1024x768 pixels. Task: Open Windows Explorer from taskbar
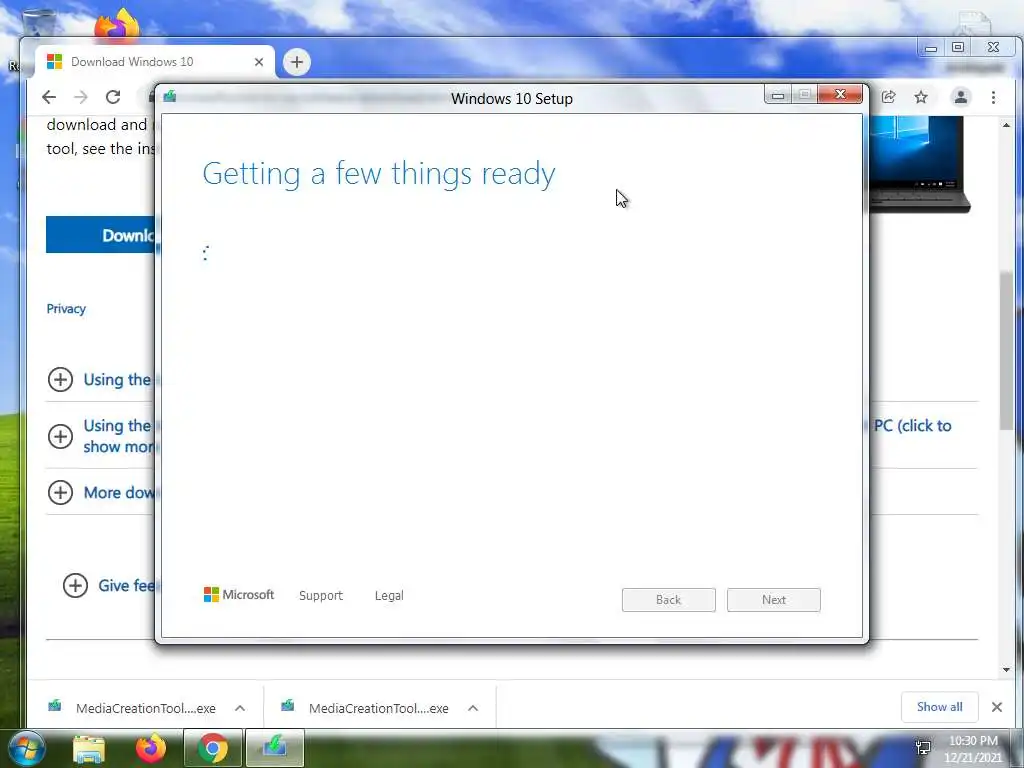89,748
